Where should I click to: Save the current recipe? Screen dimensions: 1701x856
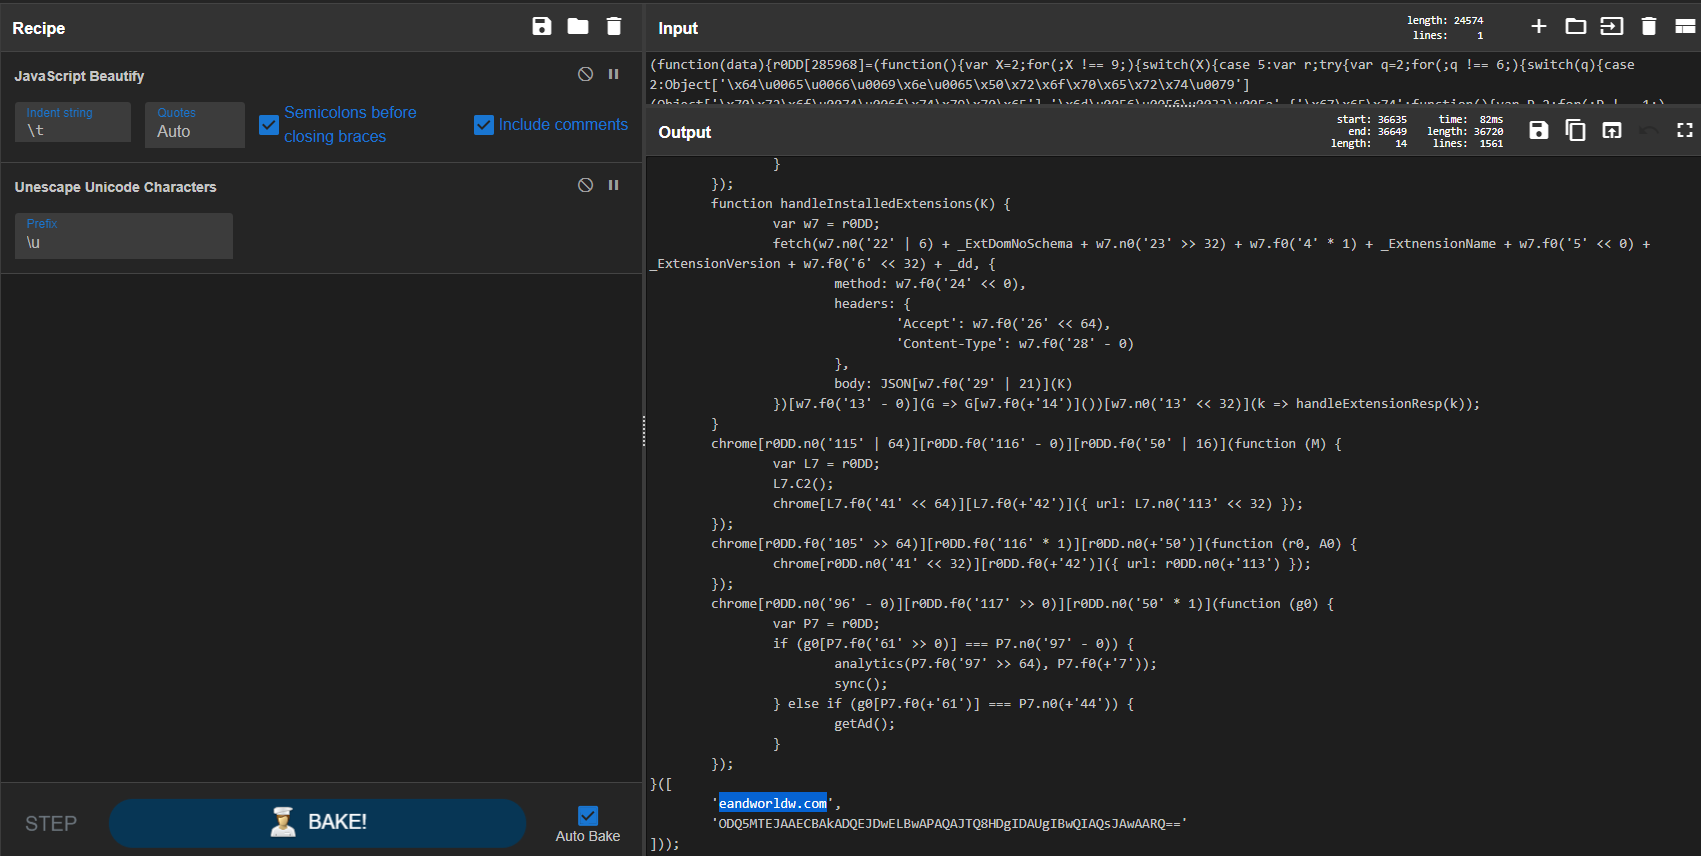click(x=542, y=26)
